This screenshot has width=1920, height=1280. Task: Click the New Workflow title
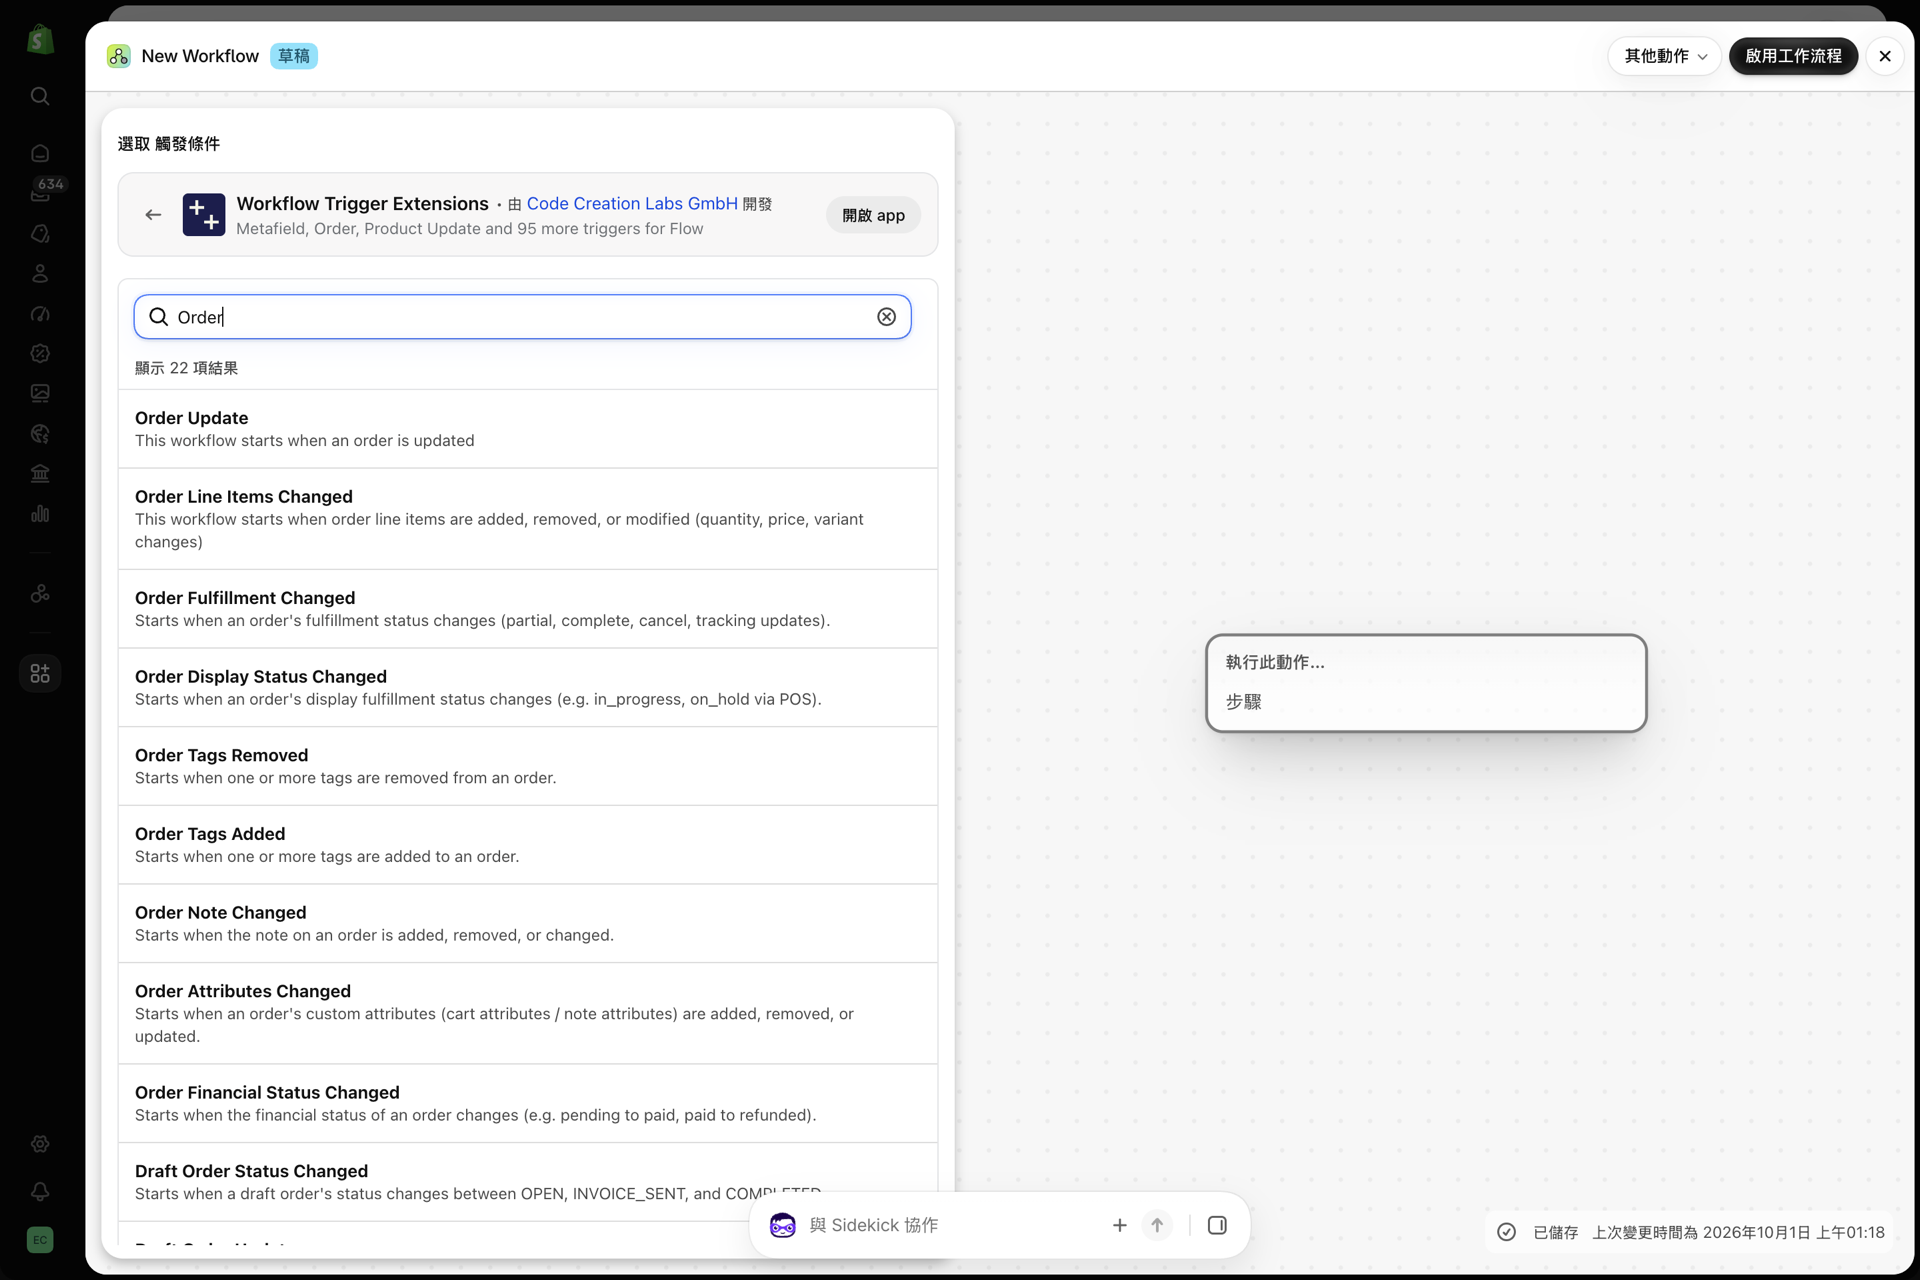[200, 56]
